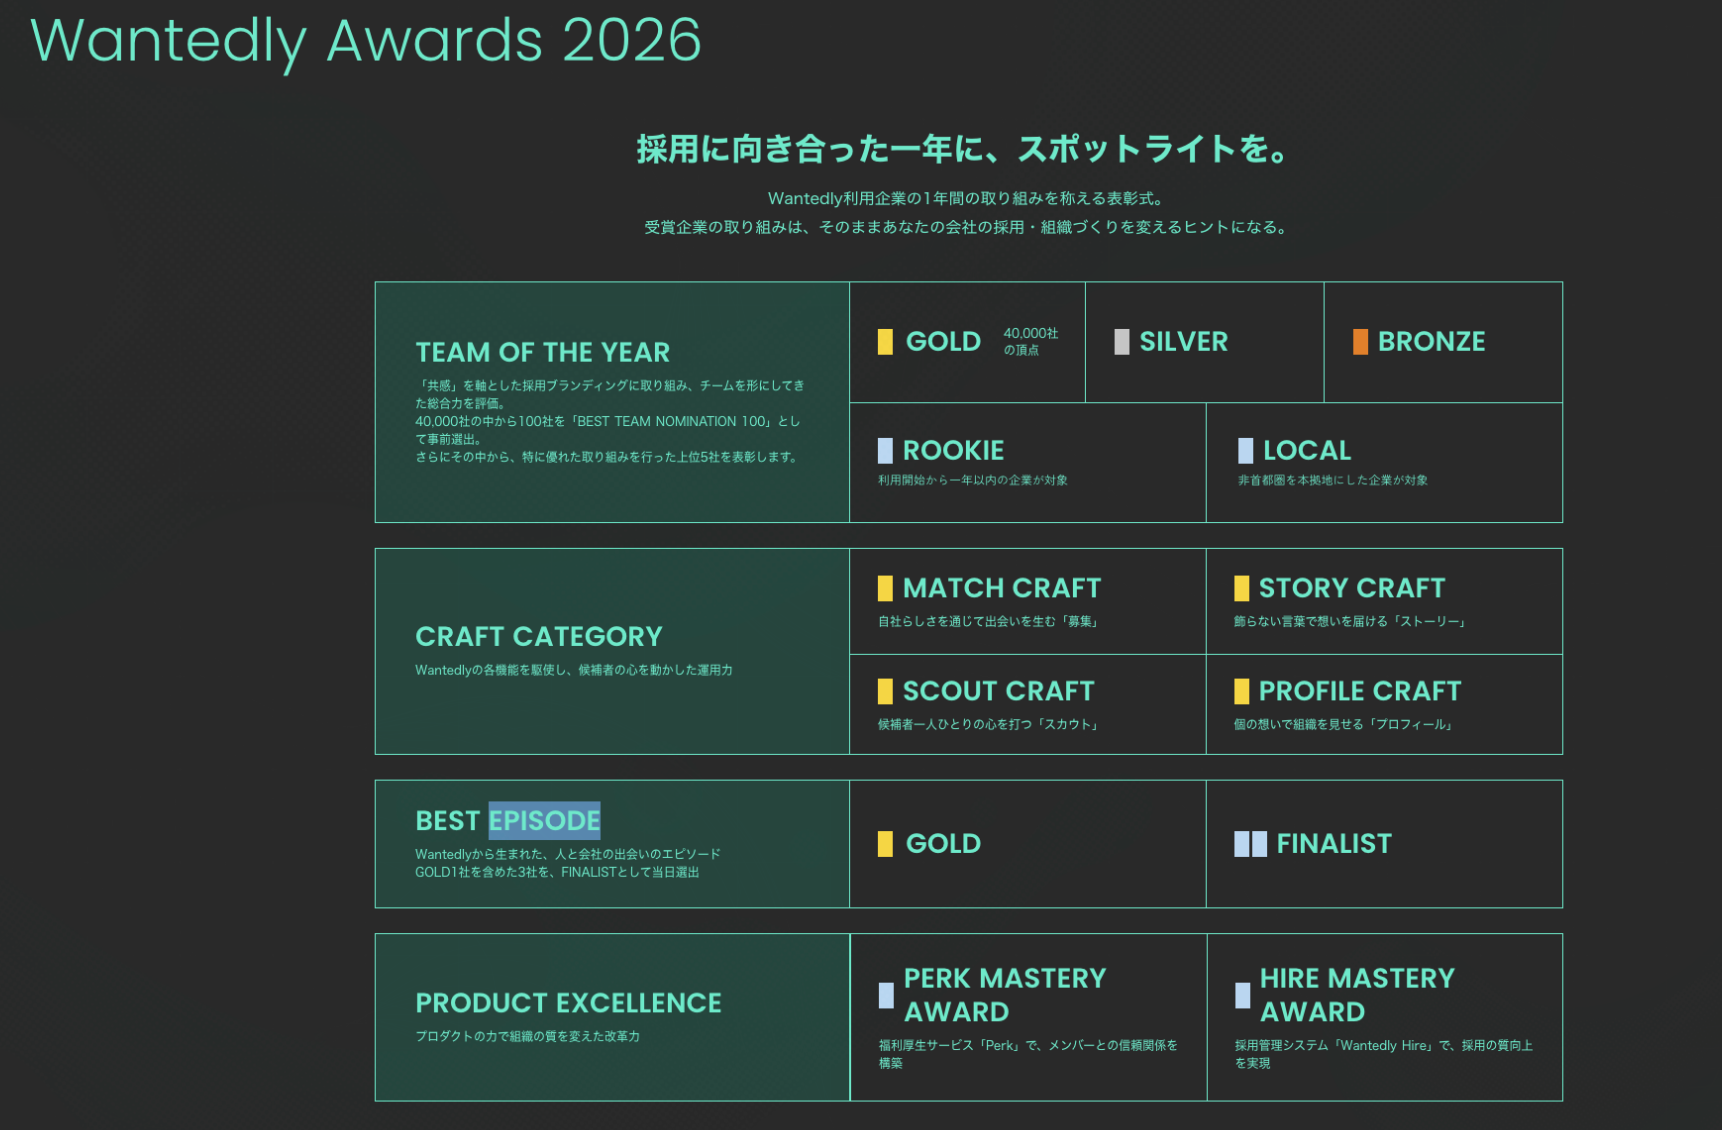Click the yellow marker beside Team of the Year GOLD
Image resolution: width=1722 pixels, height=1130 pixels.
pos(885,342)
